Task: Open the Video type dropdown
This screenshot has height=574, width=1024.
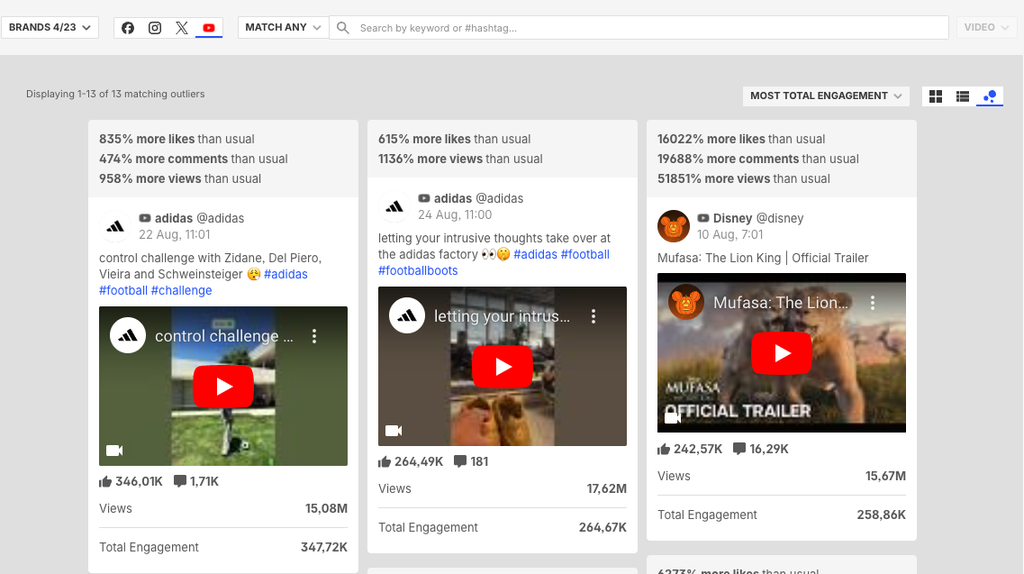Action: (986, 27)
